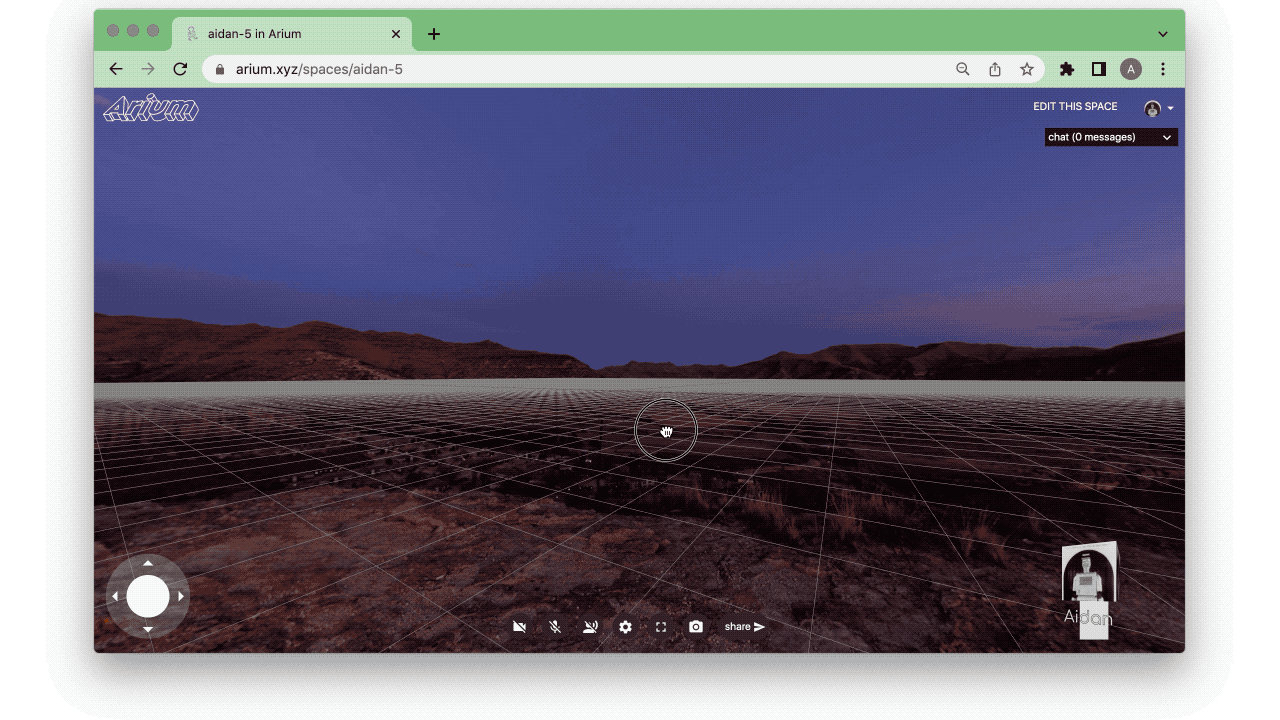
Task: Open a new browser tab
Action: (433, 34)
